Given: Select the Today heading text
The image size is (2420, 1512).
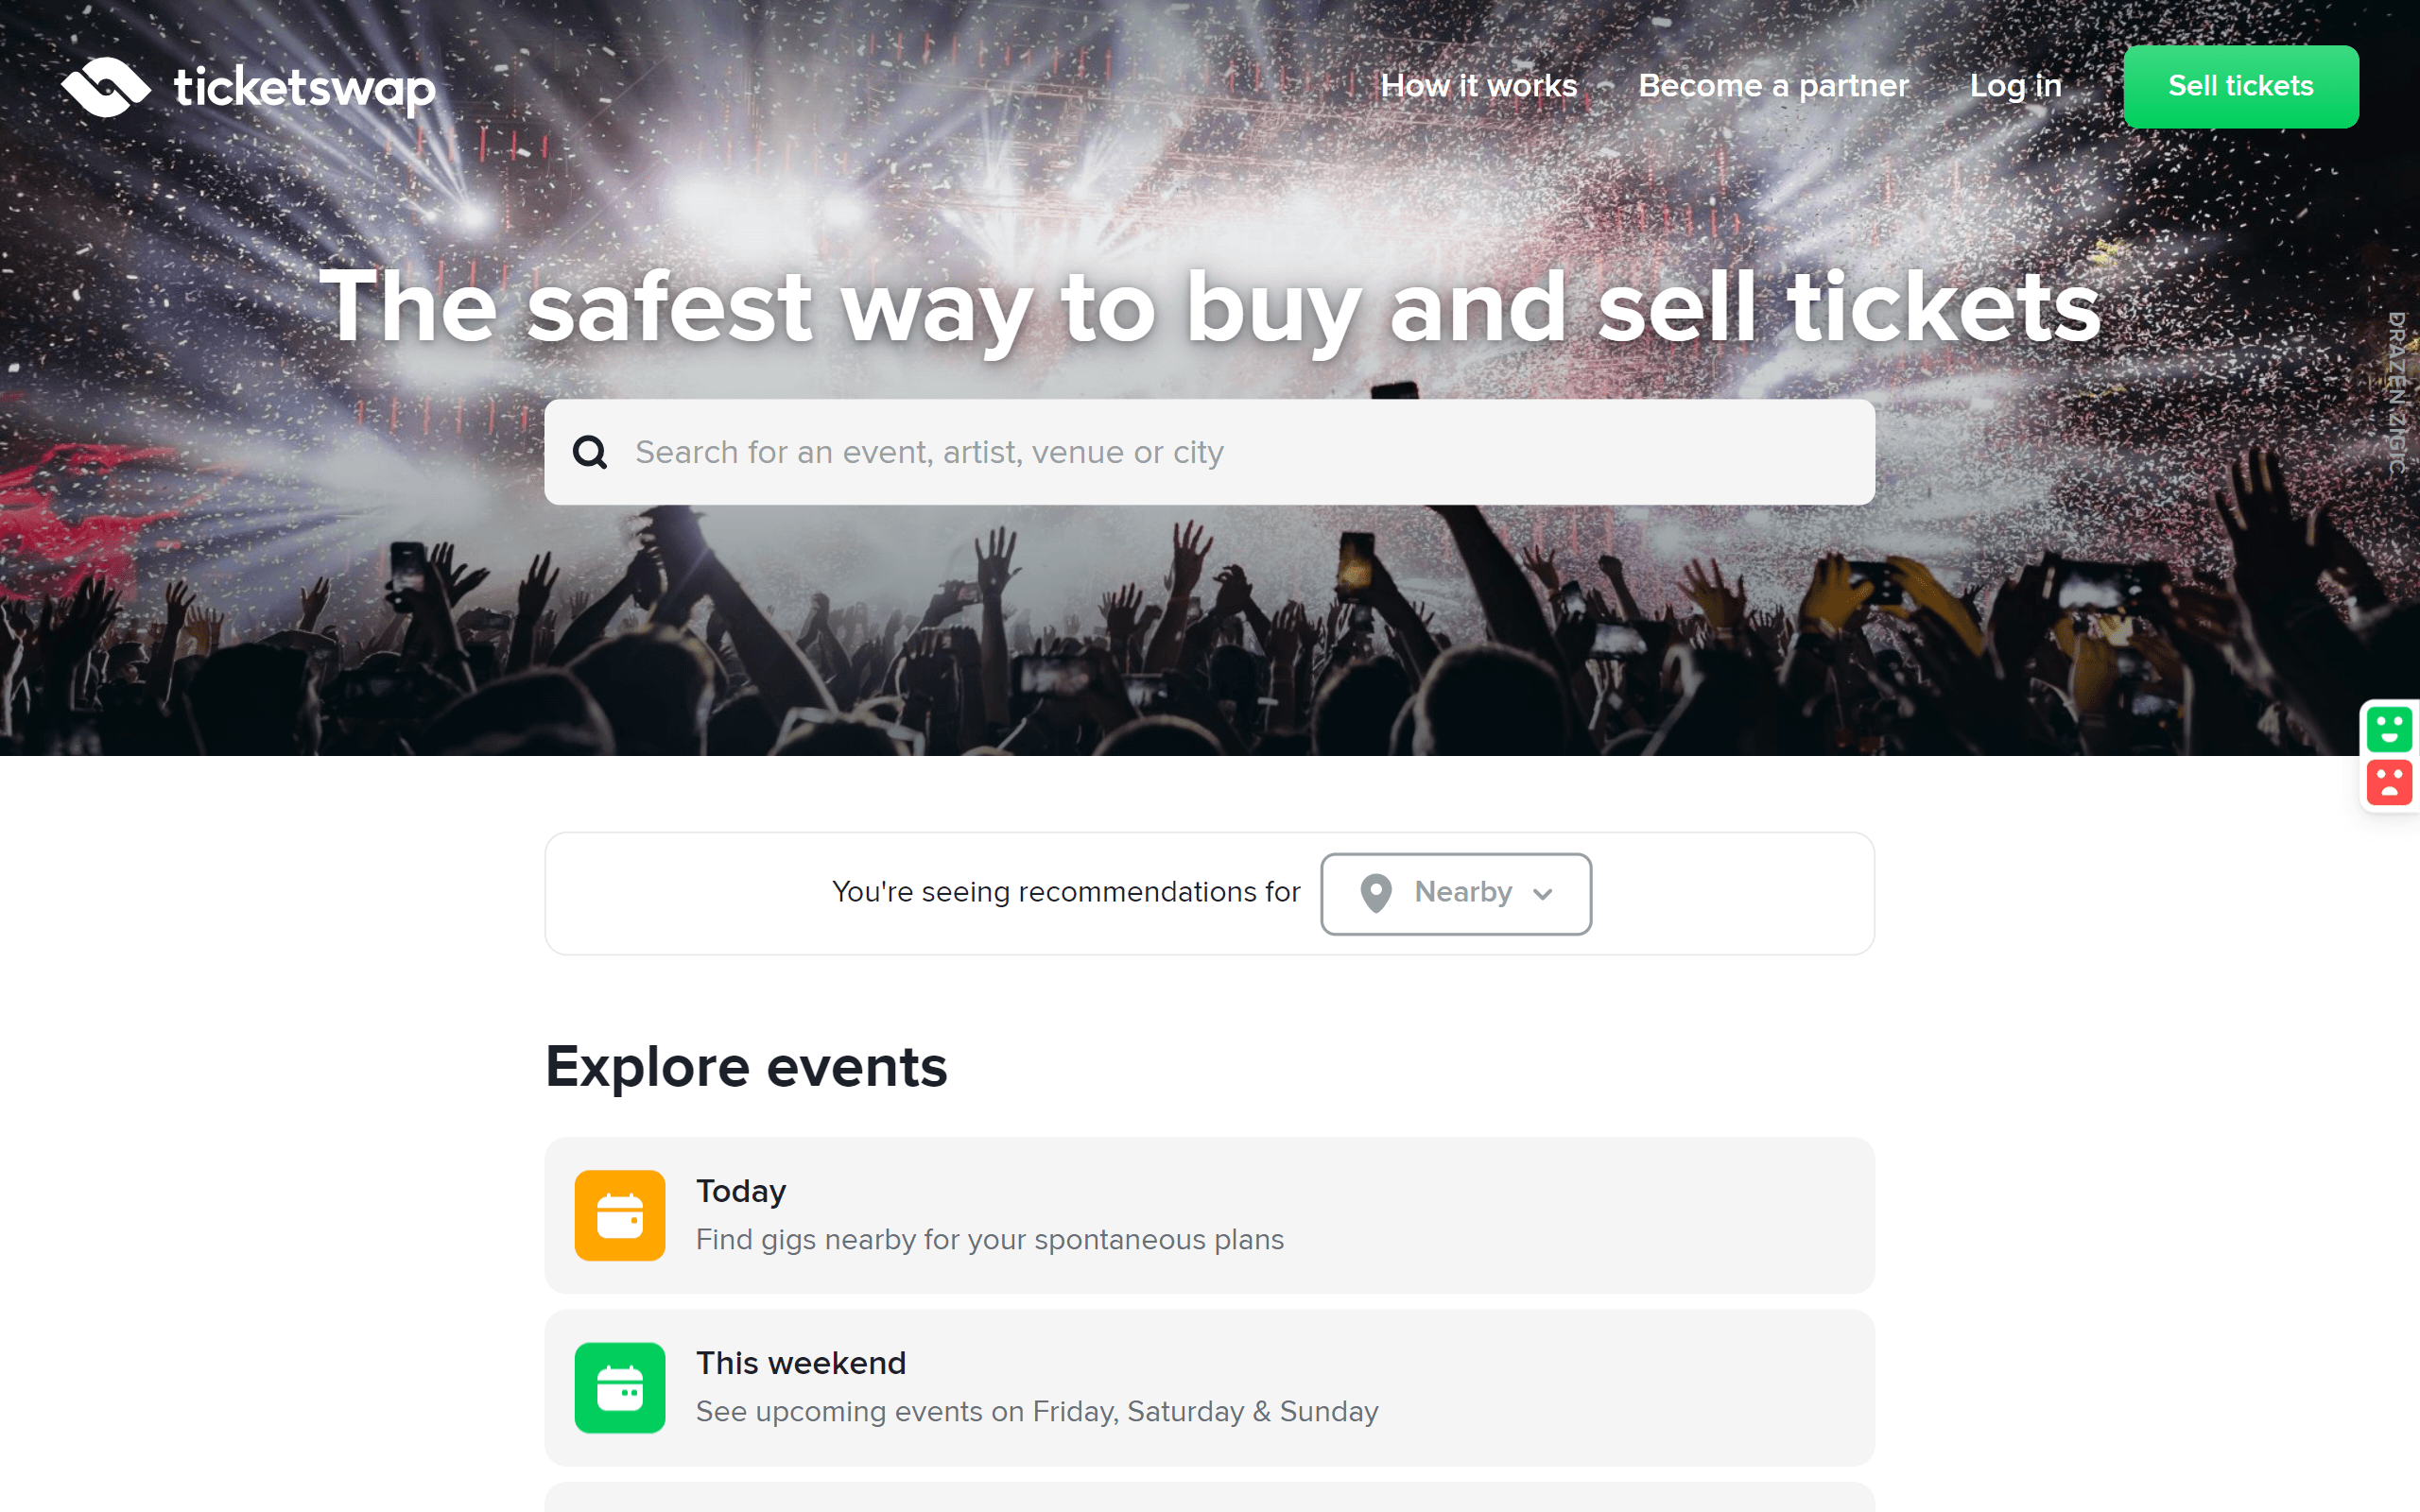Looking at the screenshot, I should coord(741,1191).
